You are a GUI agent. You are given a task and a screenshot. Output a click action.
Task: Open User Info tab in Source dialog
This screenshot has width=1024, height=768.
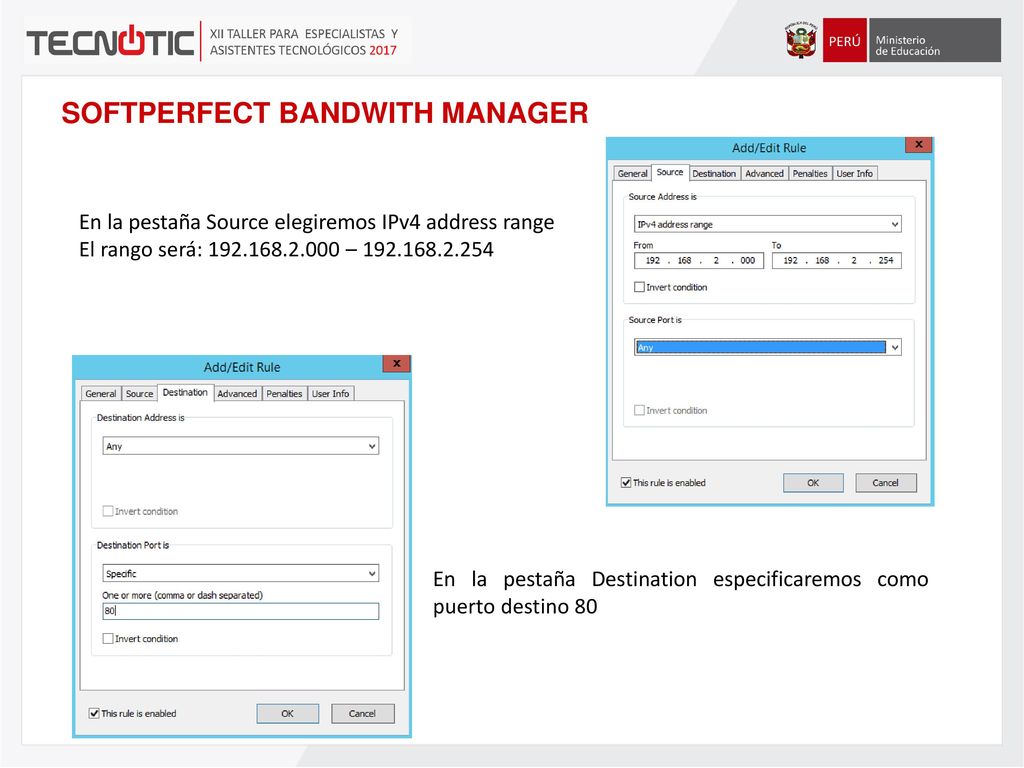[x=854, y=174]
